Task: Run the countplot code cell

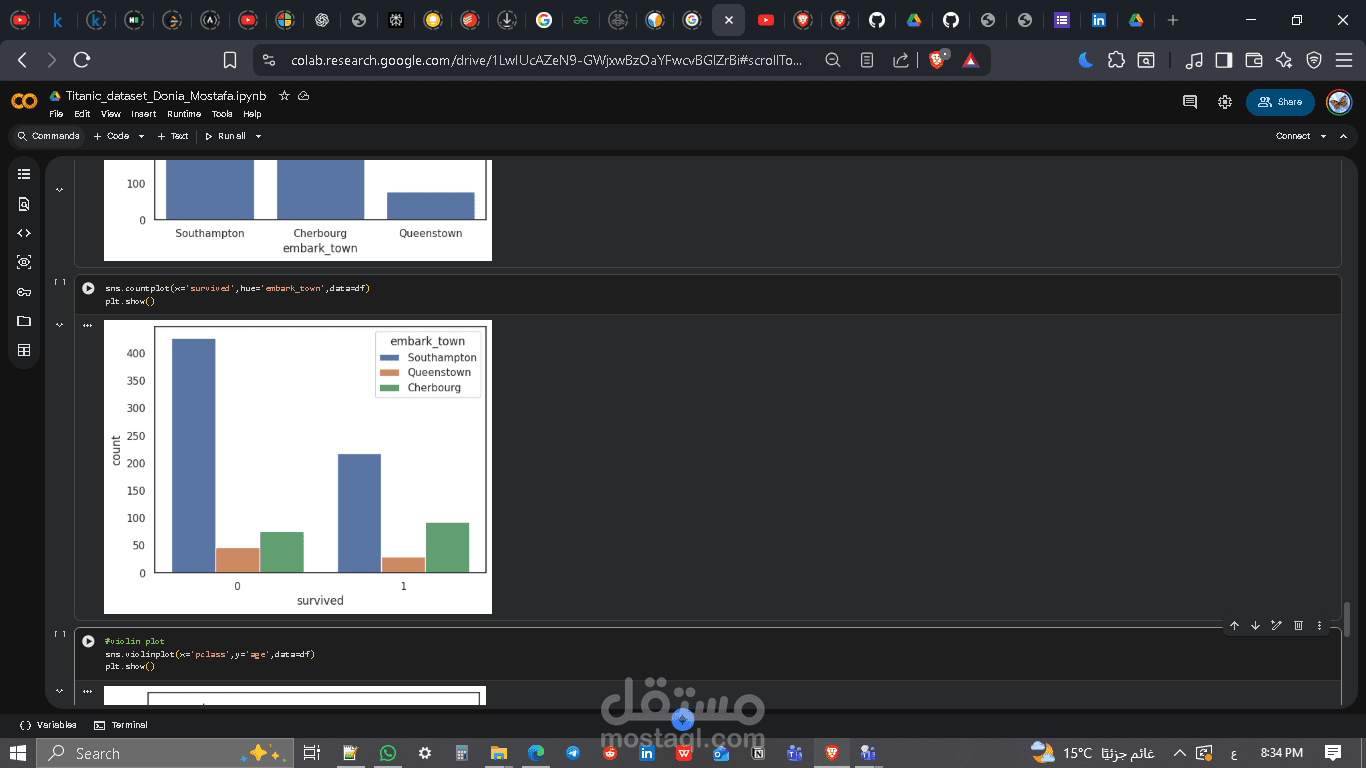Action: pos(88,288)
